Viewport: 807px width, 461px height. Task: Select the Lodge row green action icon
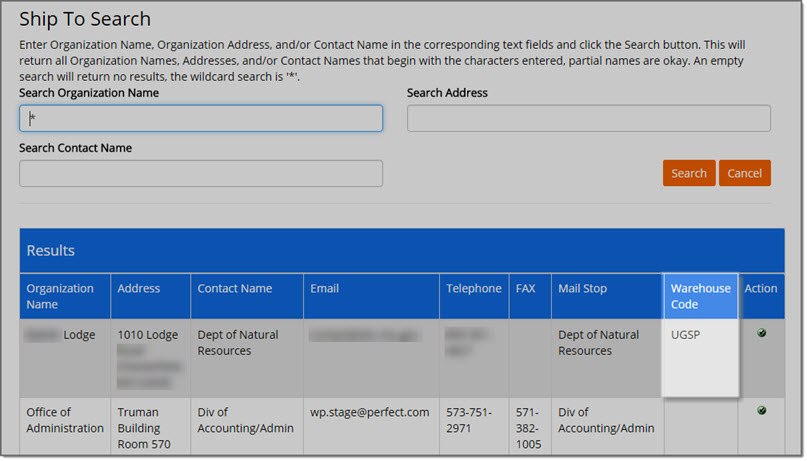coord(762,333)
